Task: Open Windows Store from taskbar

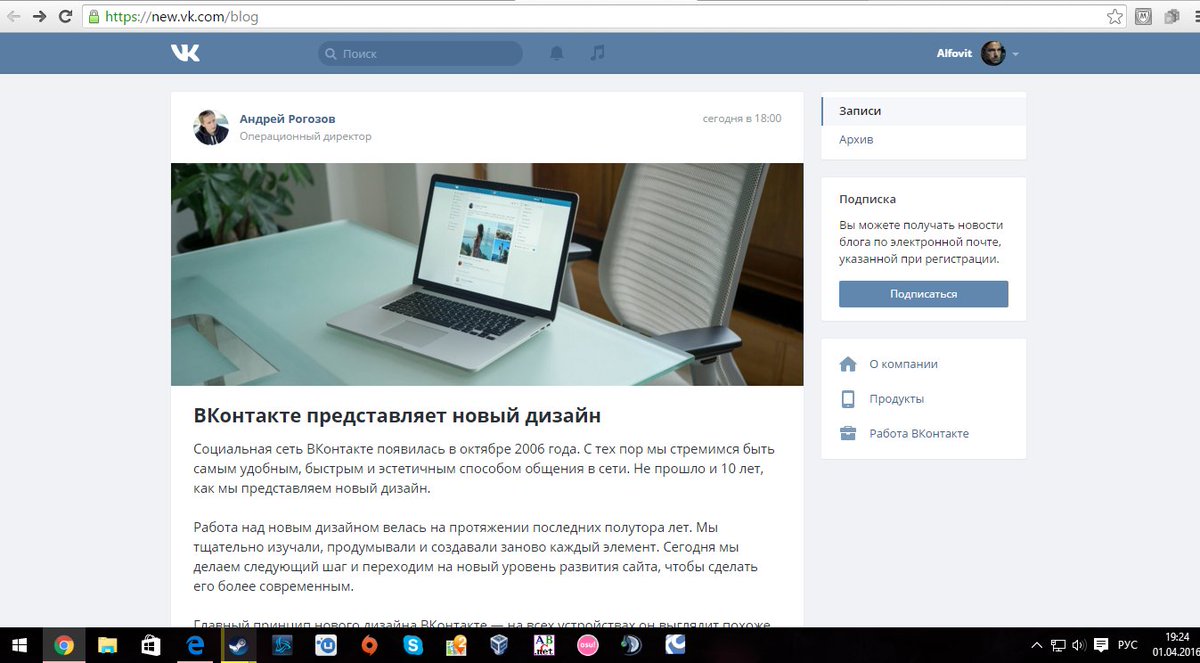Action: point(151,645)
